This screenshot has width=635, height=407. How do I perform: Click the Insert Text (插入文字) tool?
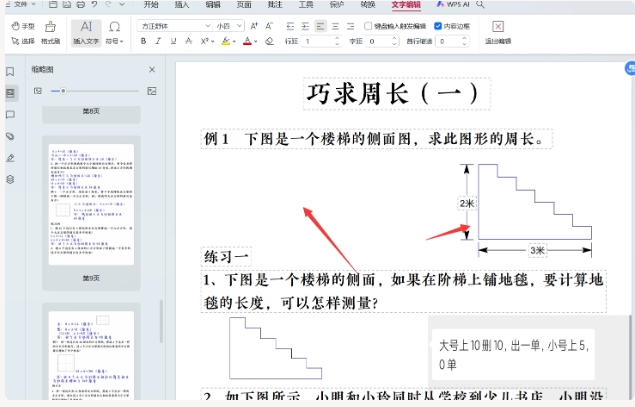coord(86,33)
